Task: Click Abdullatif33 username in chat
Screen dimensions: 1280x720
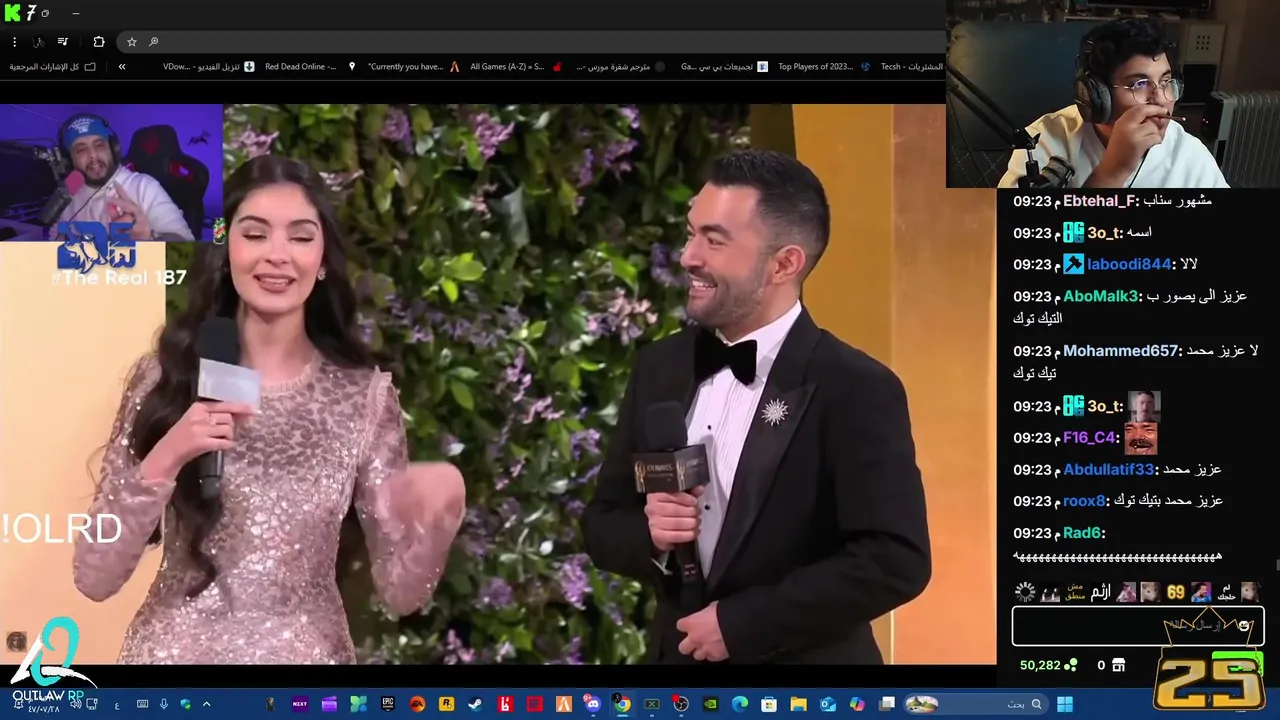Action: click(x=1108, y=470)
